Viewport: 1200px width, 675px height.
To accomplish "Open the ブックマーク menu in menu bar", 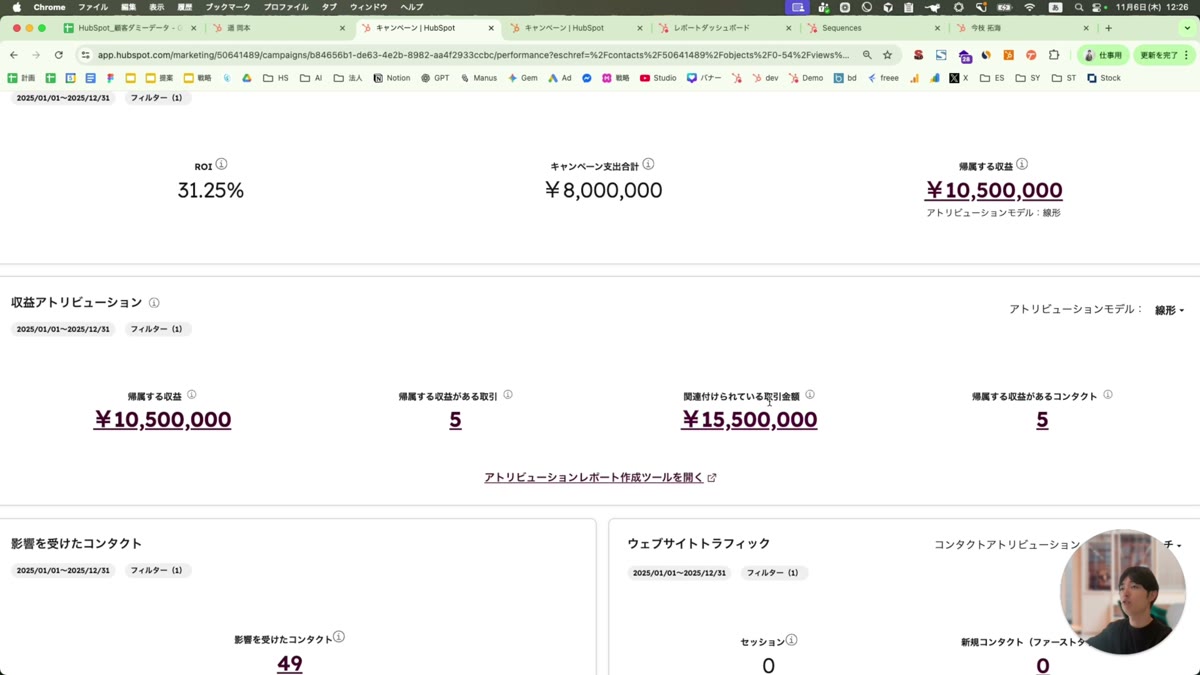I will pos(227,7).
